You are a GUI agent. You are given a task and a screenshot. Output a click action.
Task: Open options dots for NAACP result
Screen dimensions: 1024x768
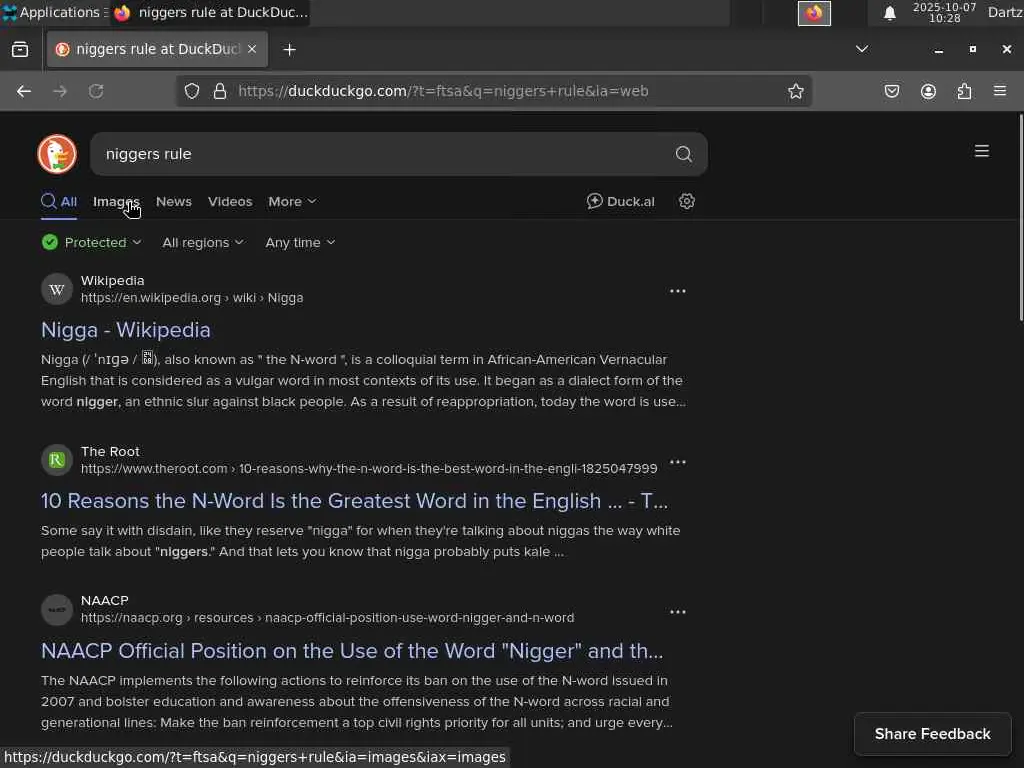[x=678, y=611]
